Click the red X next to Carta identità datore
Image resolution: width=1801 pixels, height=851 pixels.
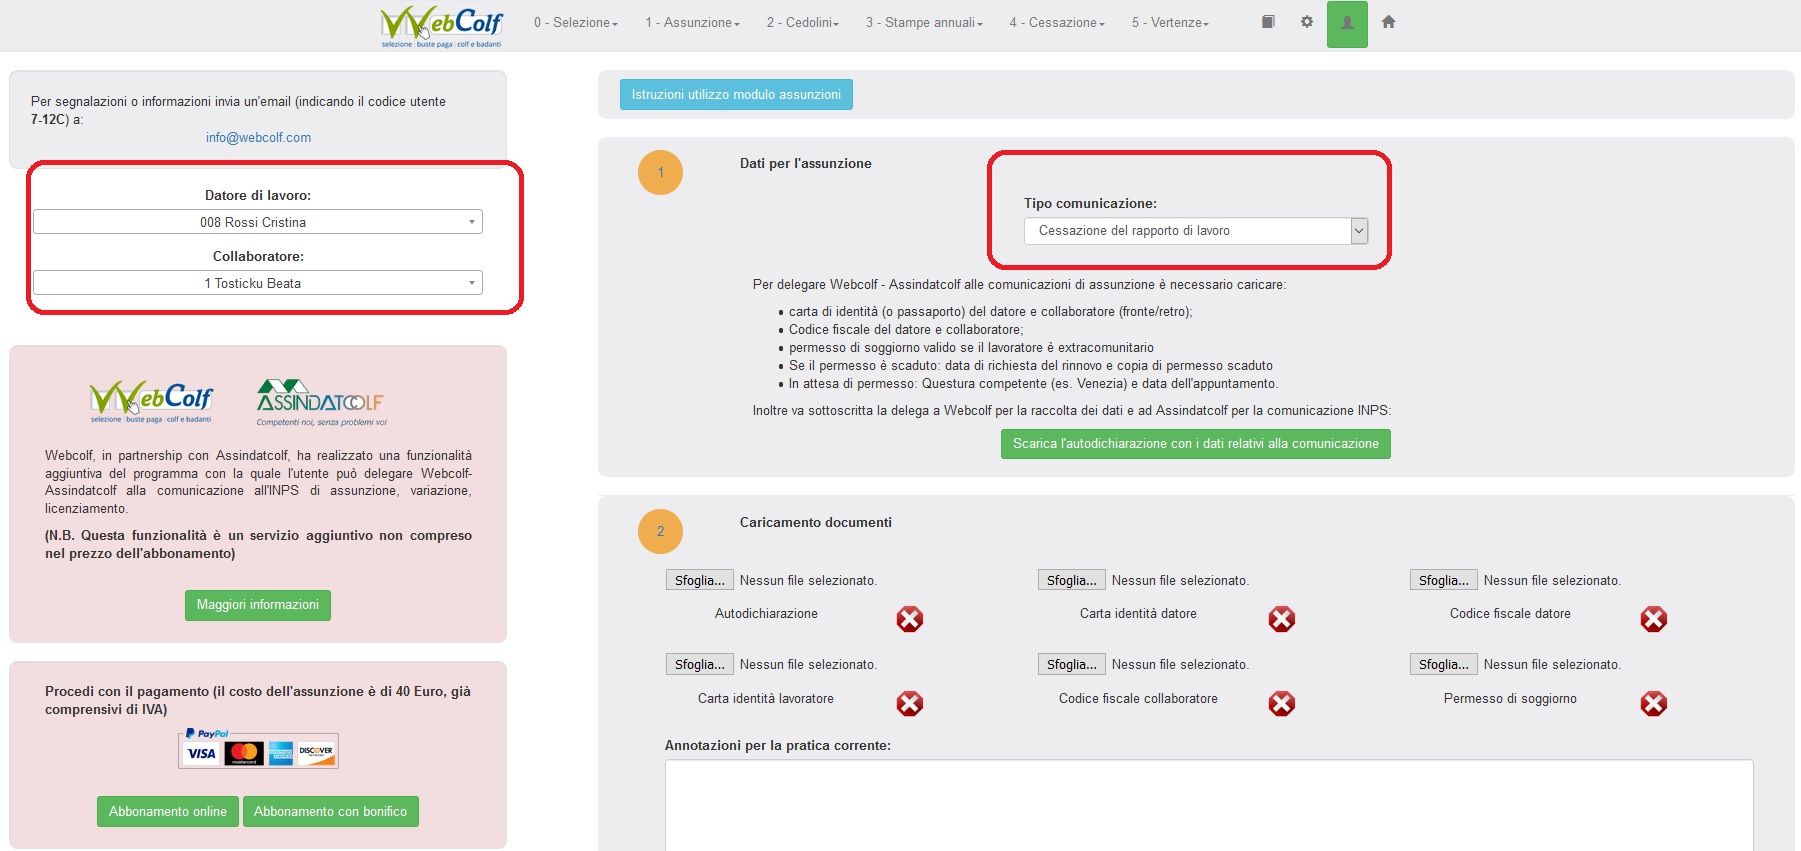click(1282, 619)
